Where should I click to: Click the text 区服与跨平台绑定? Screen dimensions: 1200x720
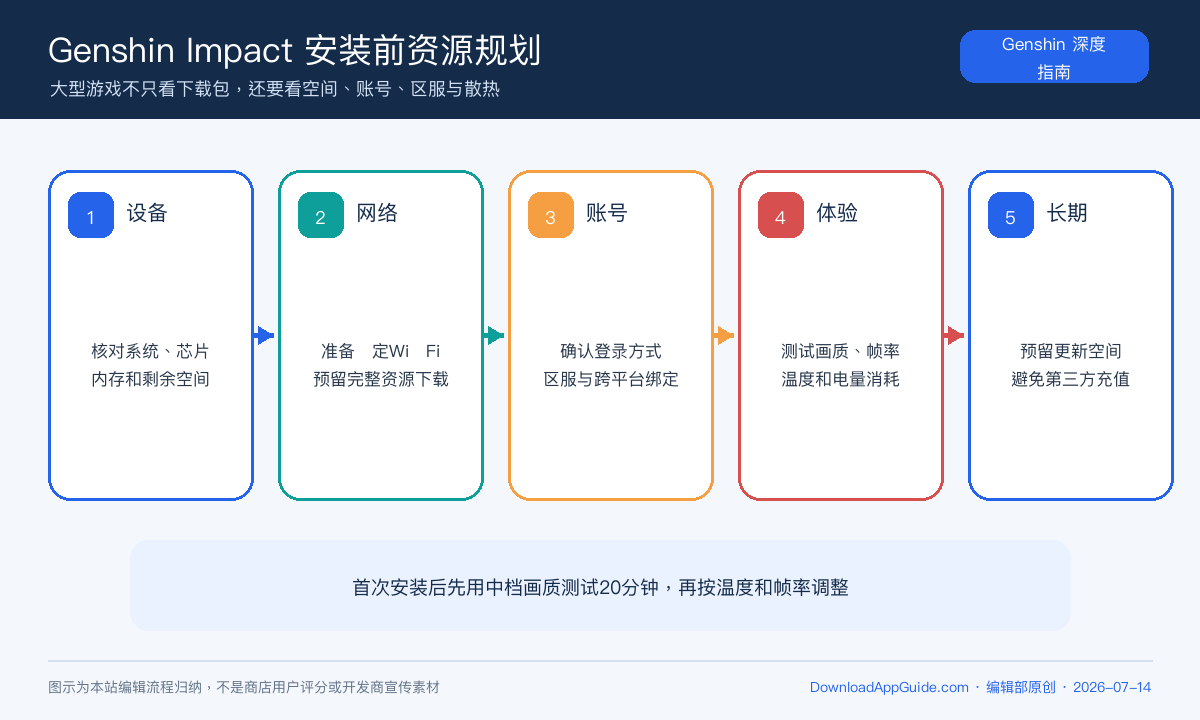point(611,379)
